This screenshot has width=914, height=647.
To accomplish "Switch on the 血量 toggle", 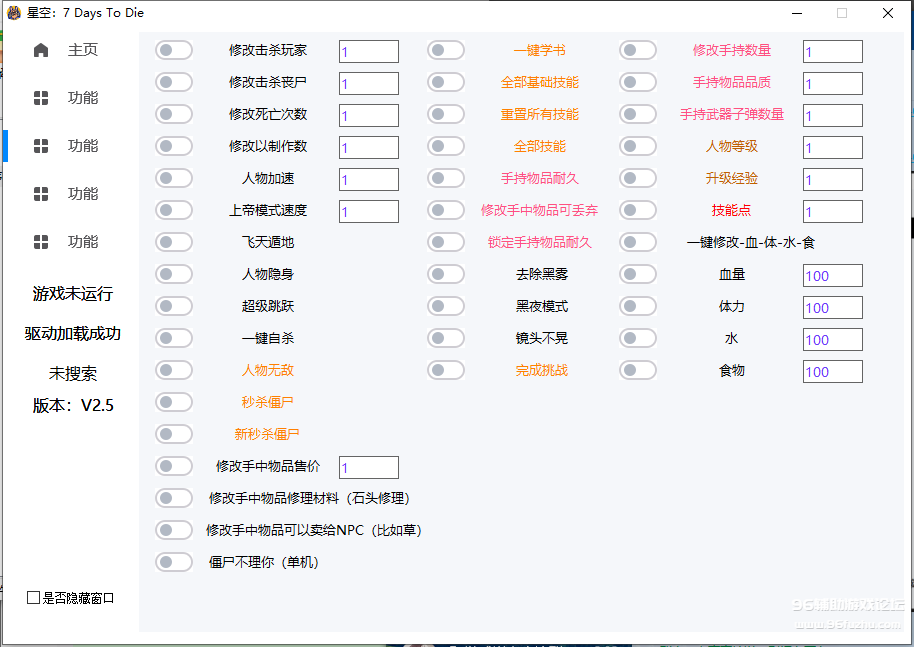I will (x=638, y=274).
